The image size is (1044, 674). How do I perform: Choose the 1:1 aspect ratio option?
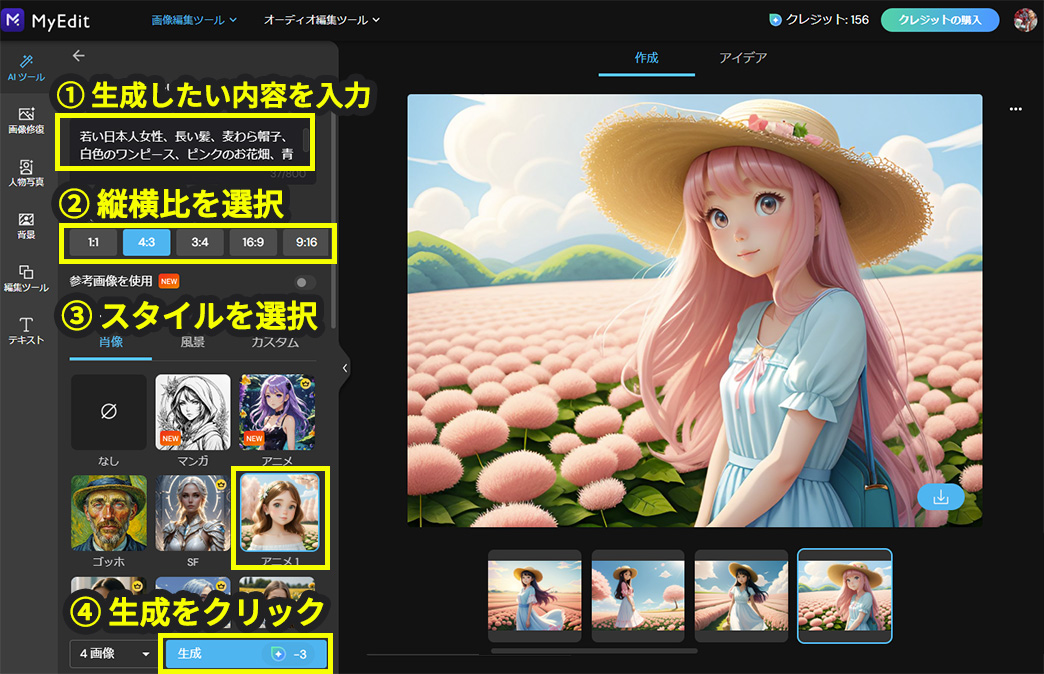93,242
